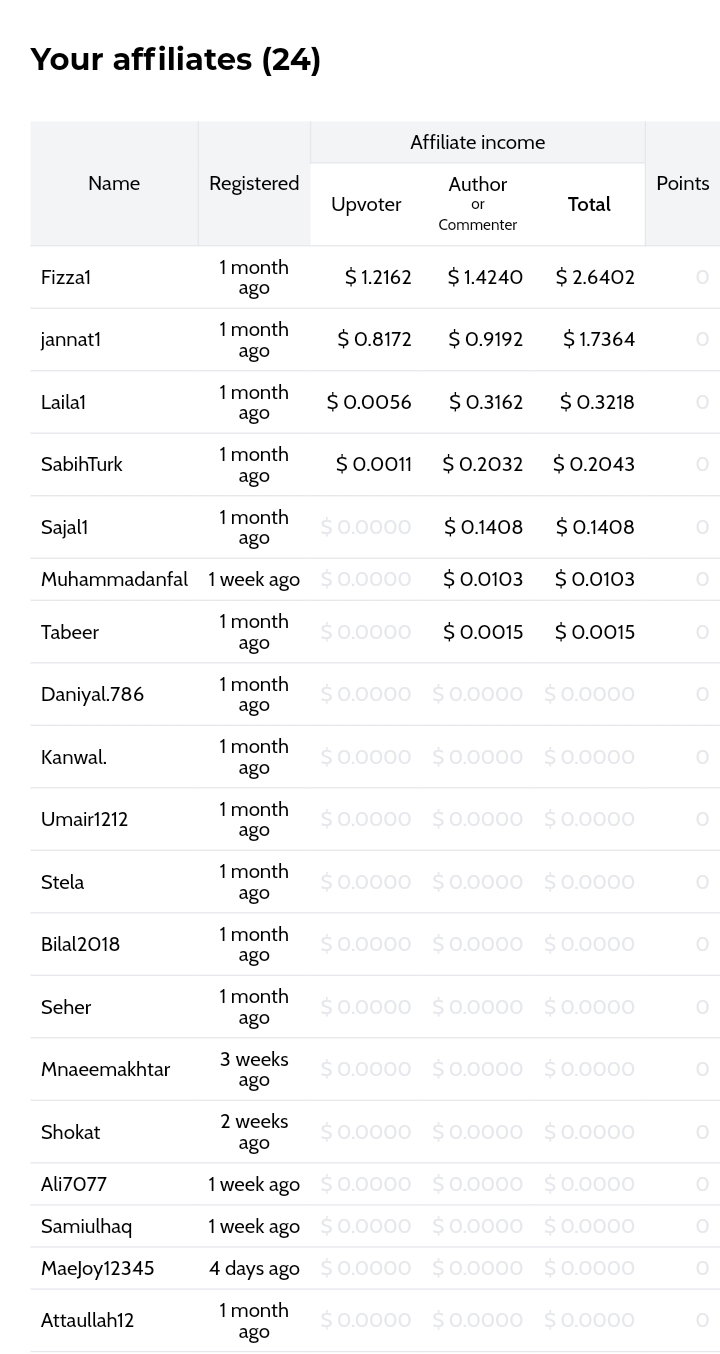Image resolution: width=720 pixels, height=1354 pixels.
Task: Select Sajal1's author income $ 0.1408
Action: tap(483, 527)
